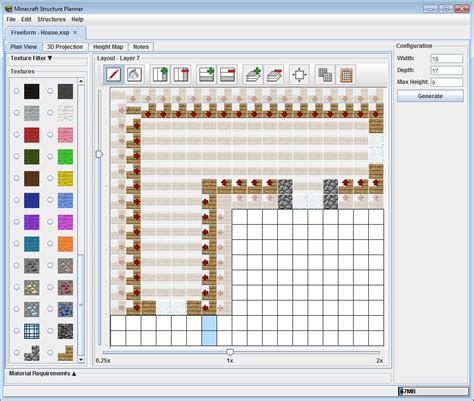Pick the dark gray wool texture swatch
This screenshot has height=401, width=474.
coord(65,91)
